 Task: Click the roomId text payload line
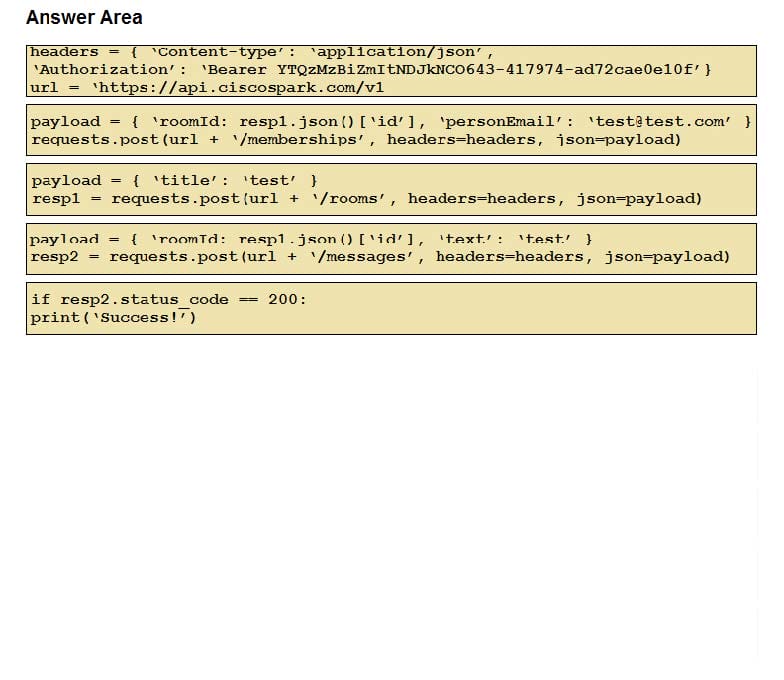click(x=311, y=239)
